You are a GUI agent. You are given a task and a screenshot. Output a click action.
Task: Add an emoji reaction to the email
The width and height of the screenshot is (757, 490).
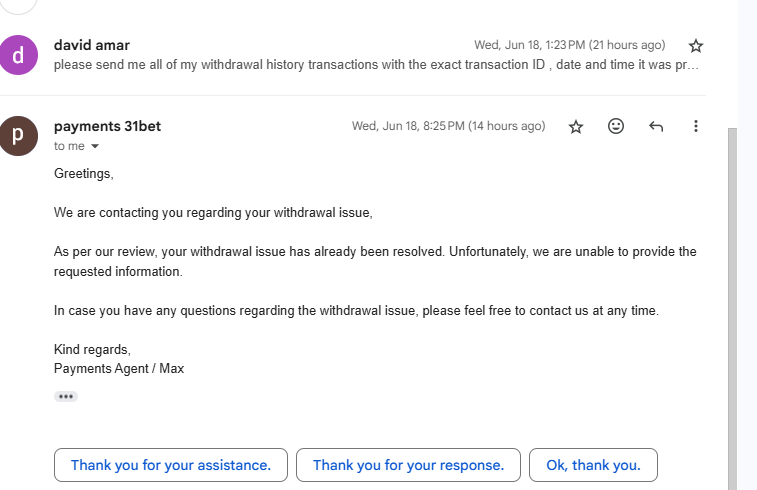(616, 127)
